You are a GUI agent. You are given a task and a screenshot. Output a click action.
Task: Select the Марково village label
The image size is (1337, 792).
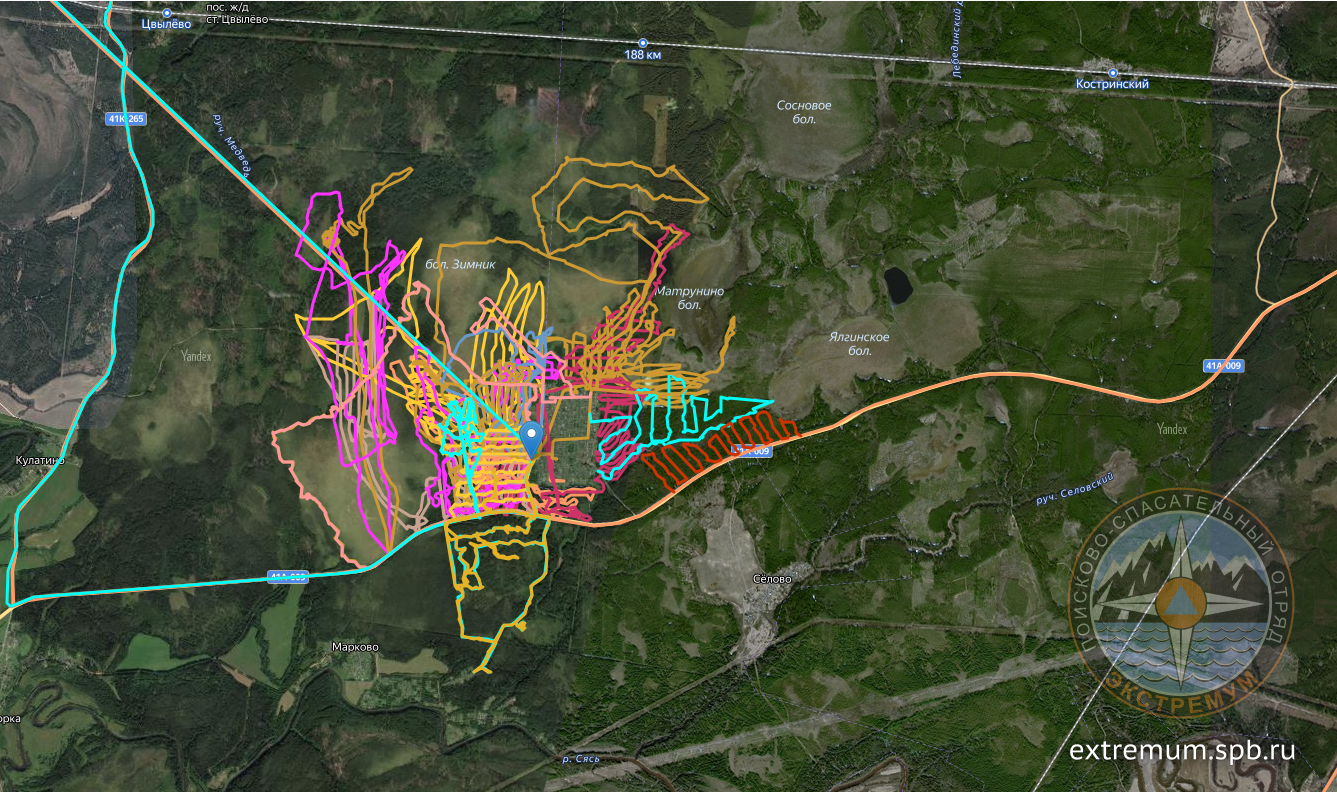[355, 647]
